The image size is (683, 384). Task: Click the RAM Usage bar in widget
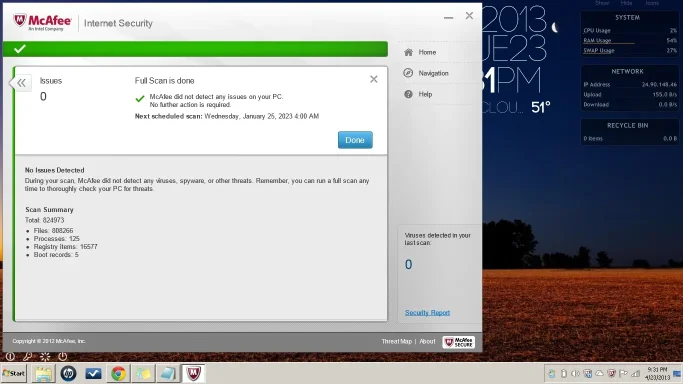click(x=630, y=40)
